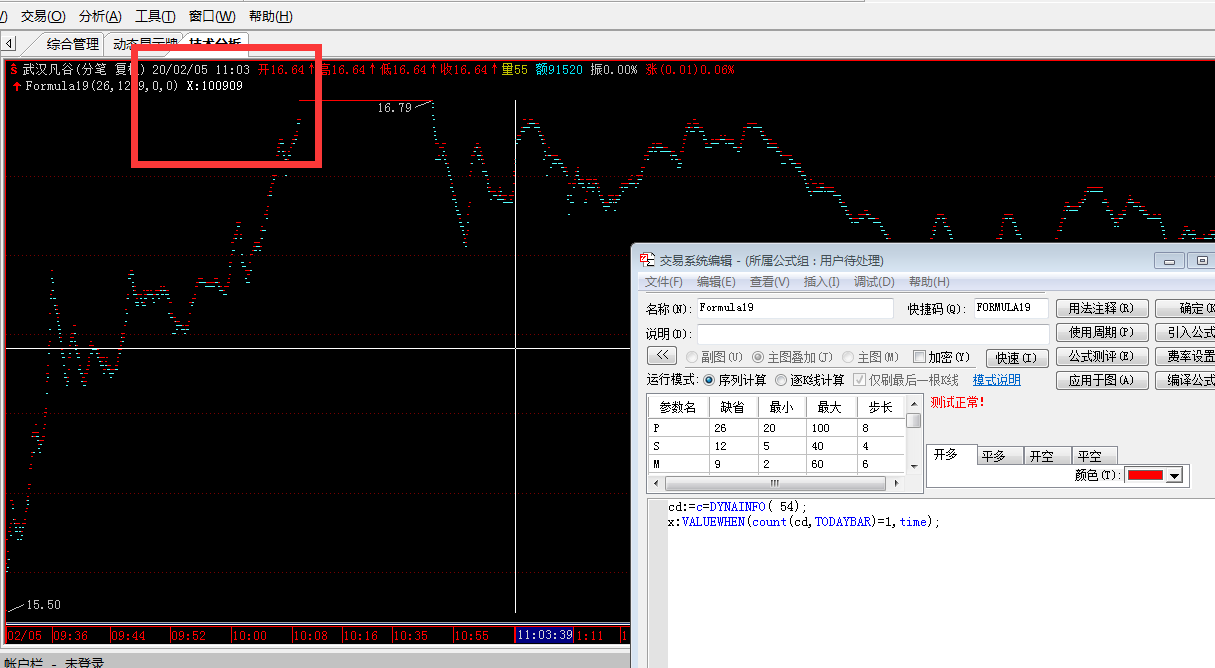Image resolution: width=1215 pixels, height=668 pixels.
Task: Click the empty 说明 description field
Action: click(873, 333)
